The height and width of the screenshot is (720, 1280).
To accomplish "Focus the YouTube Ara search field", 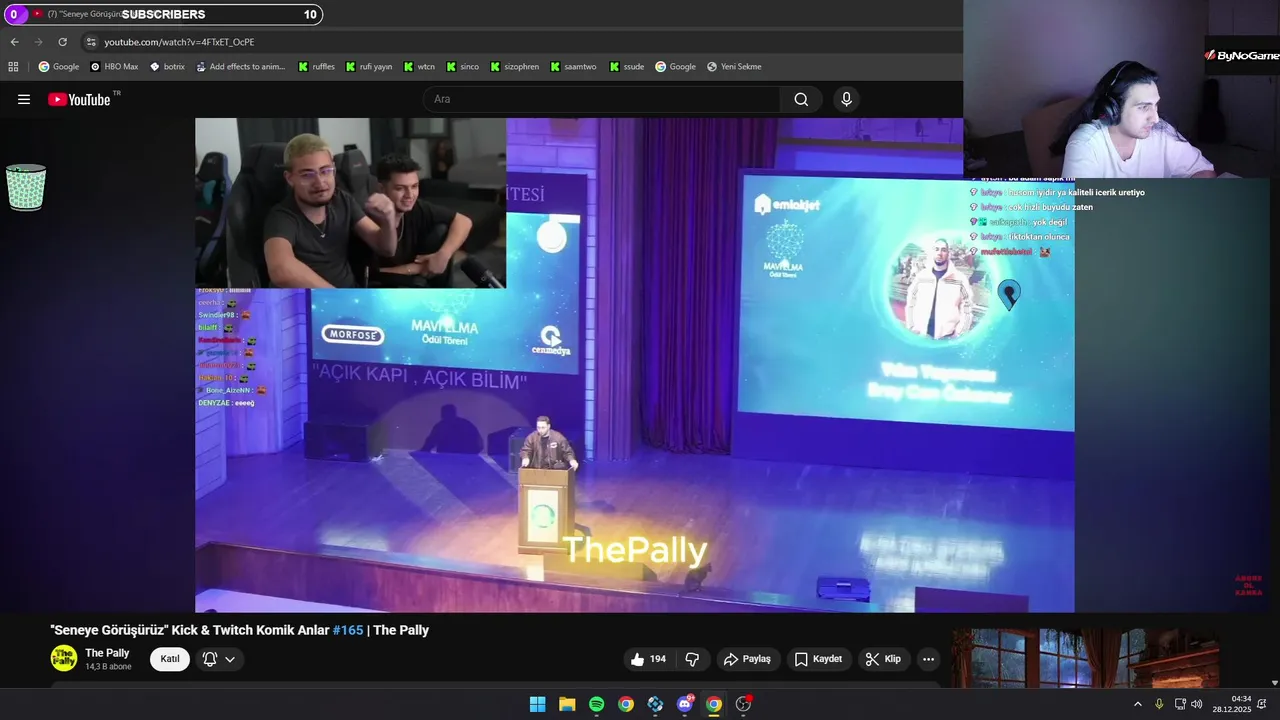I will [x=601, y=99].
